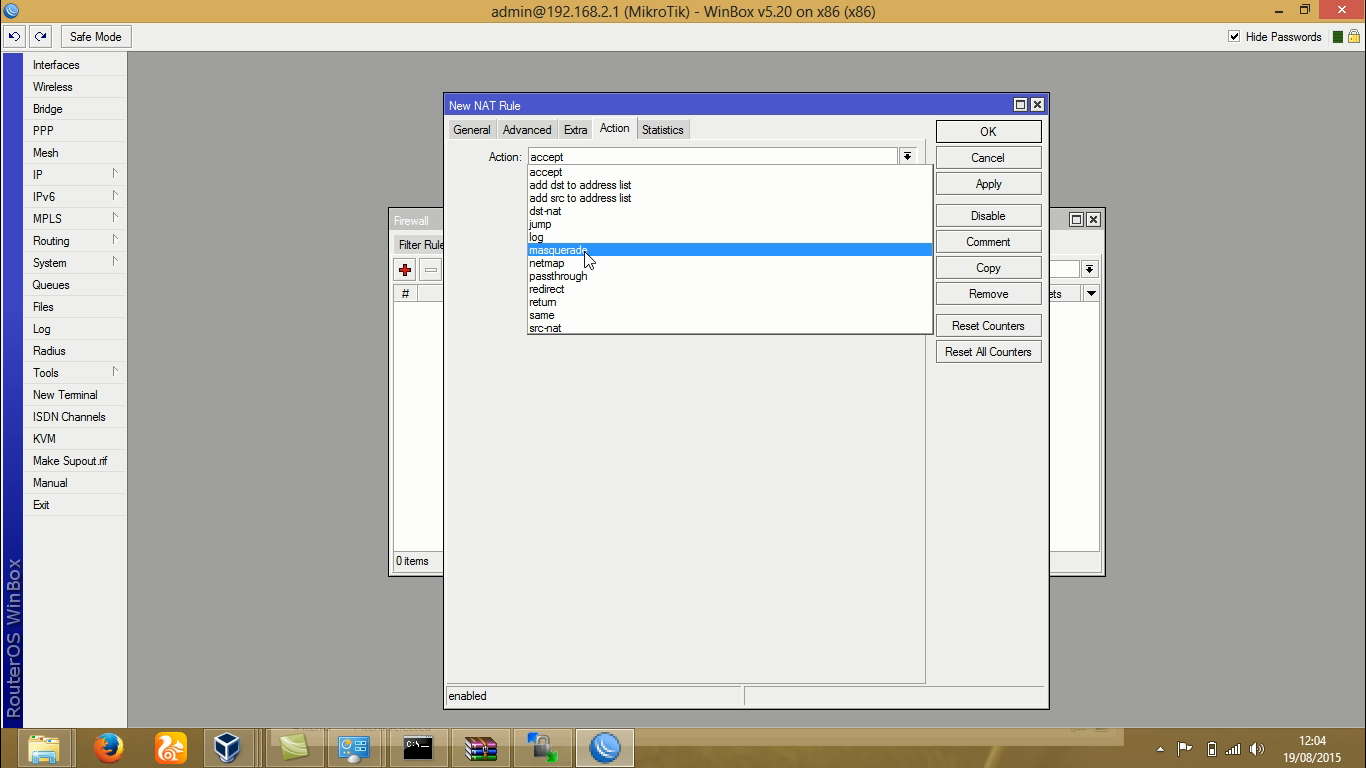
Task: Click the # column header in Firewall table
Action: [x=405, y=293]
